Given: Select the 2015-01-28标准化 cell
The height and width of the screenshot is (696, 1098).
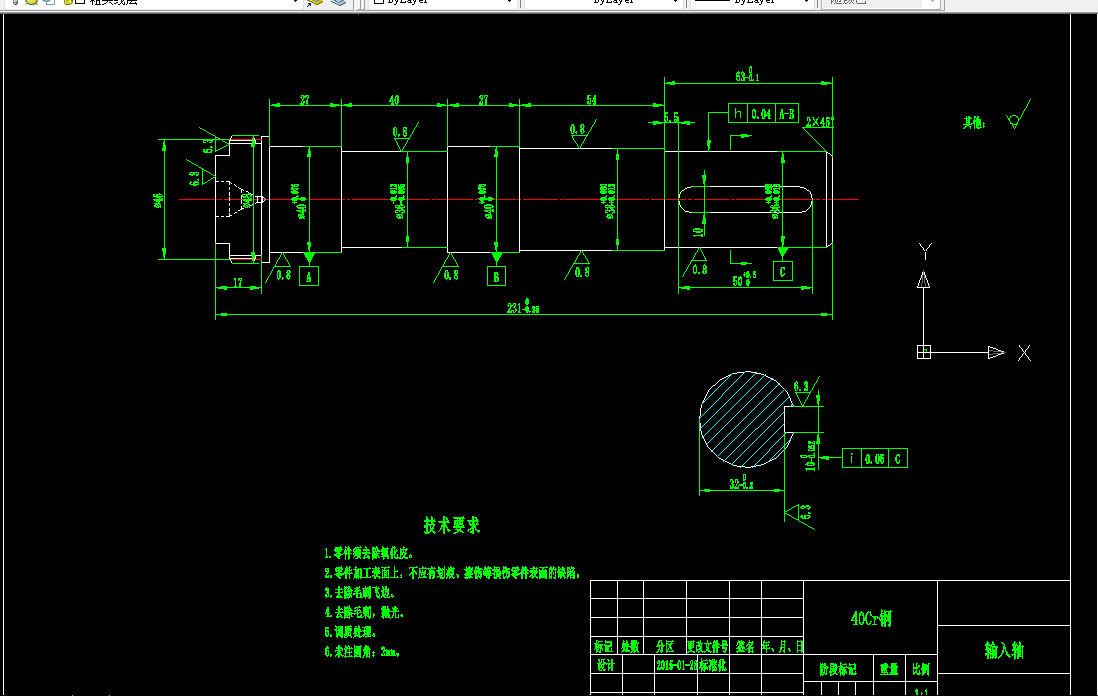Looking at the screenshot, I should point(691,664).
